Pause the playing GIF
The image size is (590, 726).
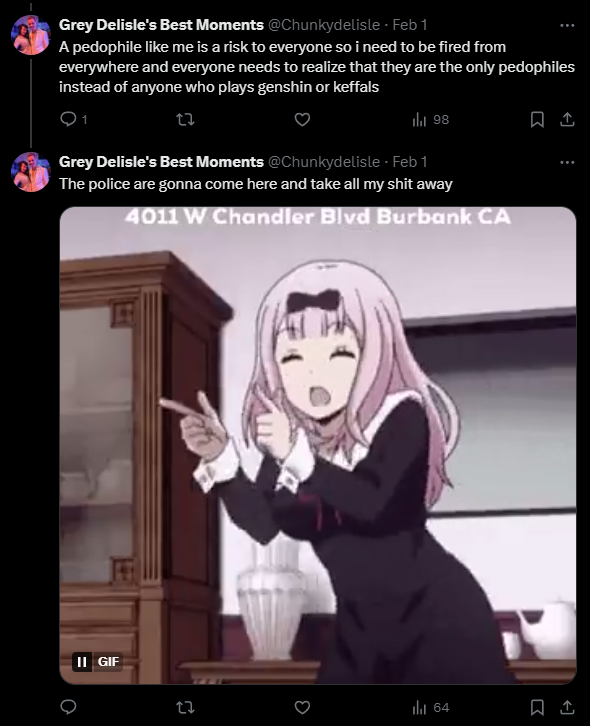tap(82, 662)
